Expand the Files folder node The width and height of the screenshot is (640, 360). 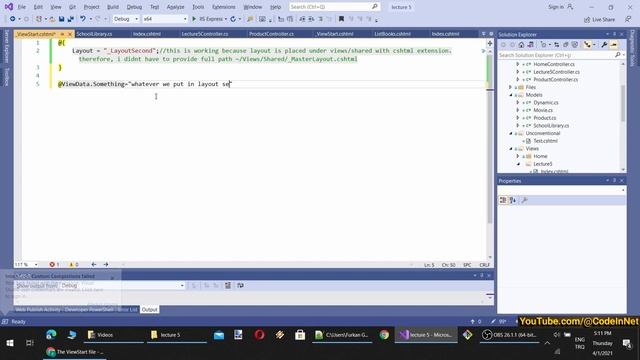click(x=510, y=87)
